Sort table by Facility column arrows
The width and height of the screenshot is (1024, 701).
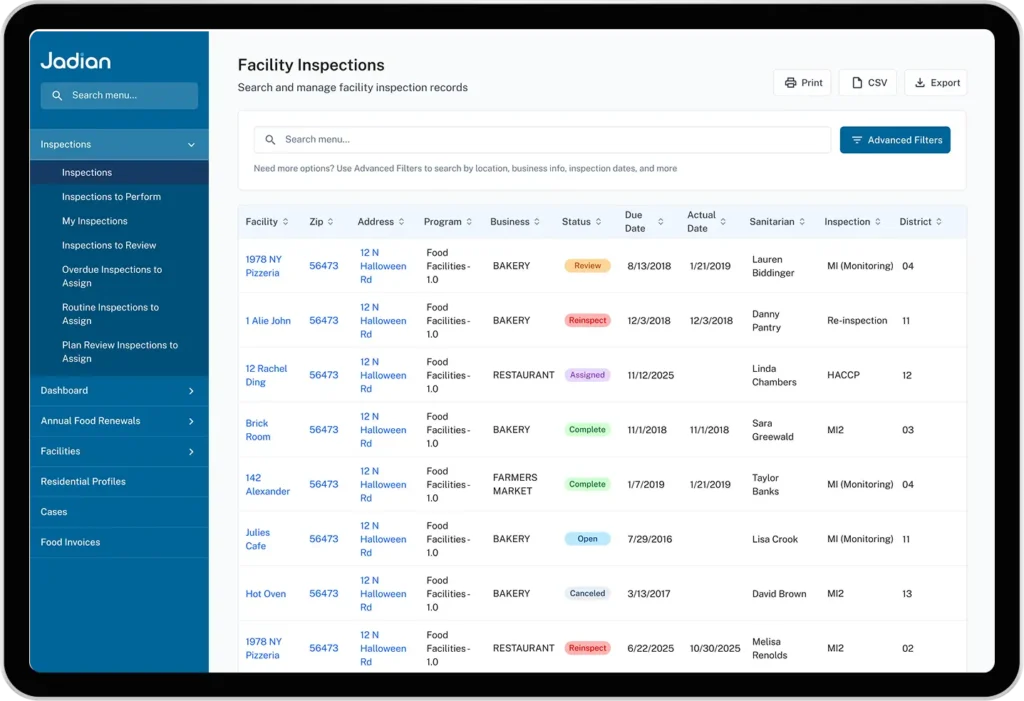tap(286, 222)
